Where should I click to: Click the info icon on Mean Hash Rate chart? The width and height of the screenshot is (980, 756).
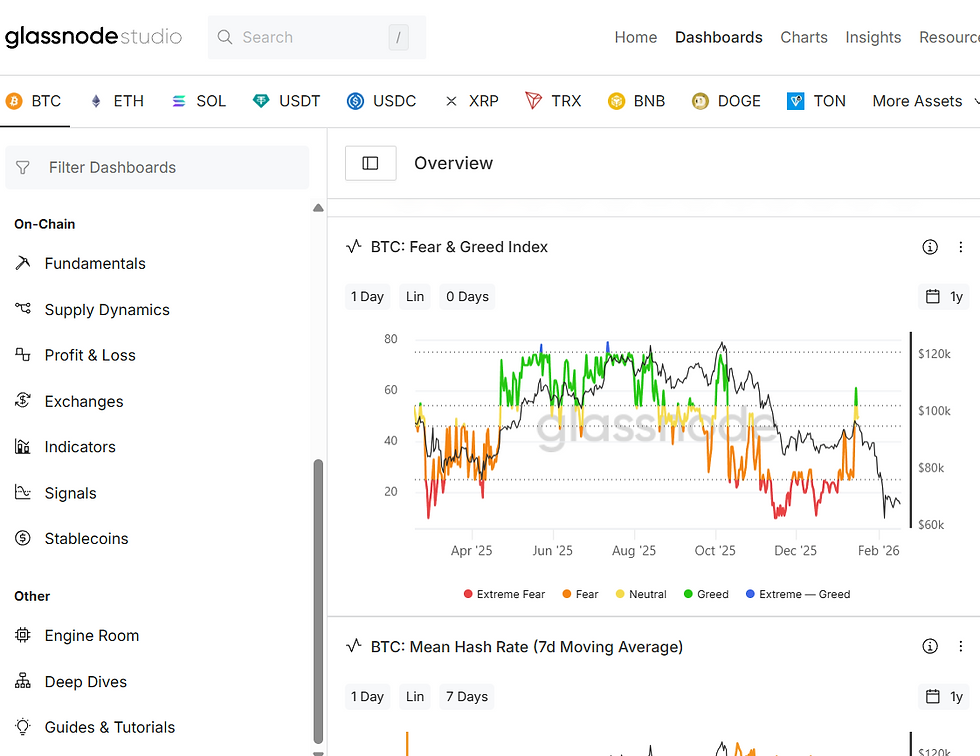[930, 646]
